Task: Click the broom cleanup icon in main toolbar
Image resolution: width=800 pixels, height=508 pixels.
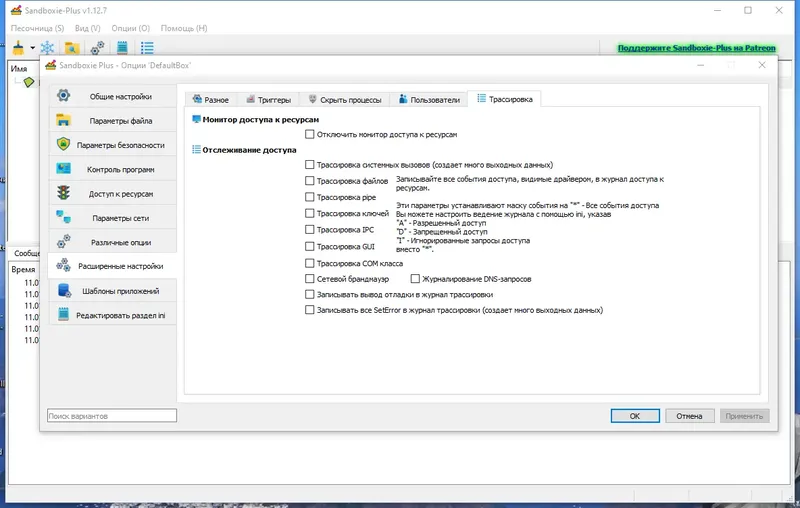Action: click(18, 48)
